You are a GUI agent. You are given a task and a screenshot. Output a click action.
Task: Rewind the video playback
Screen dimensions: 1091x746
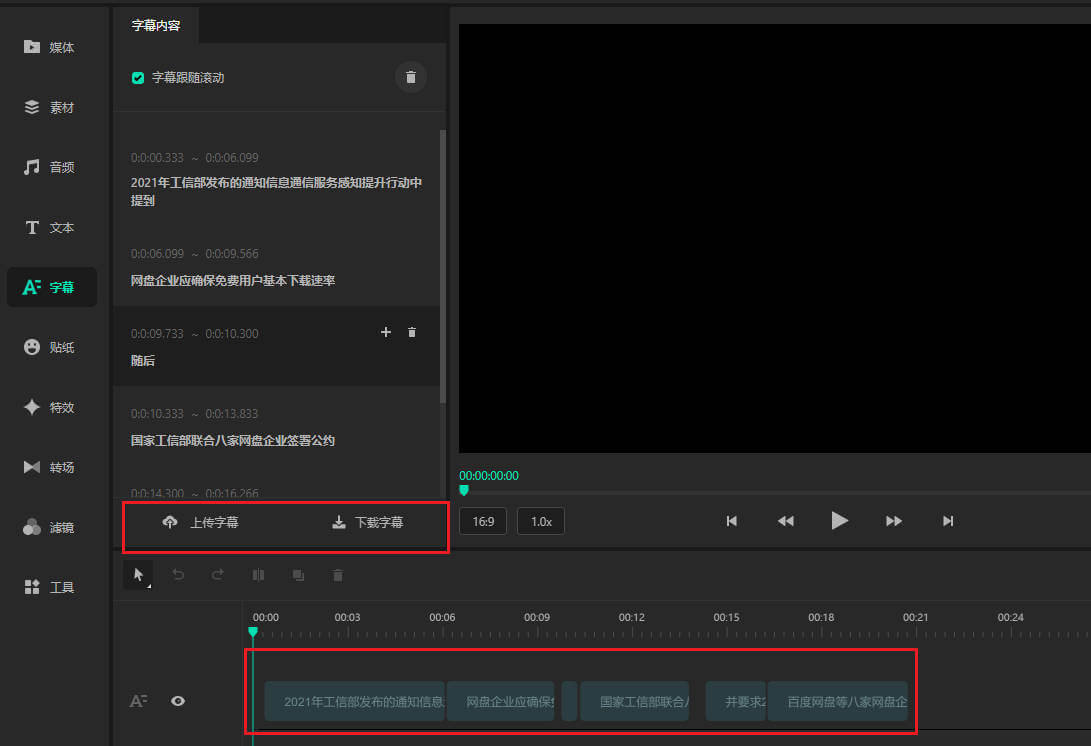click(786, 521)
